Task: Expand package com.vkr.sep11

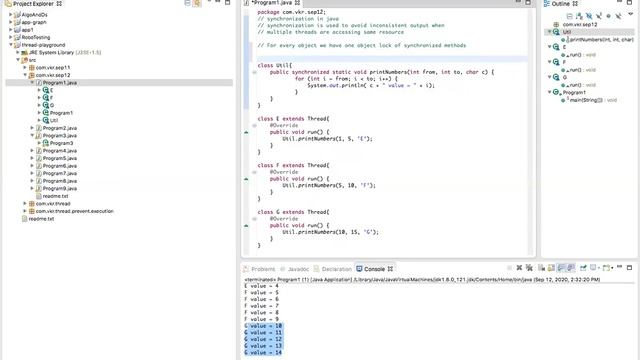Action: 25,67
